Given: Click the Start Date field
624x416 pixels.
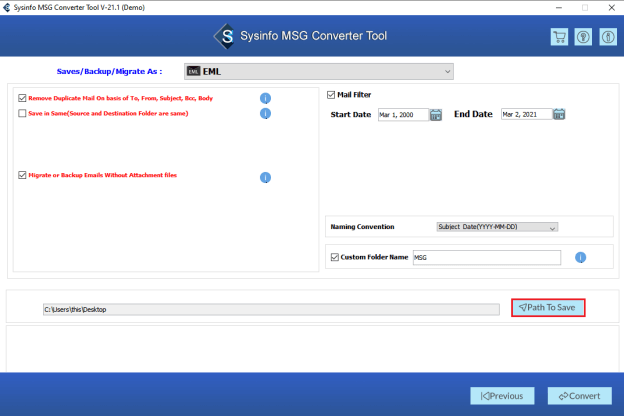Looking at the screenshot, I should point(403,115).
